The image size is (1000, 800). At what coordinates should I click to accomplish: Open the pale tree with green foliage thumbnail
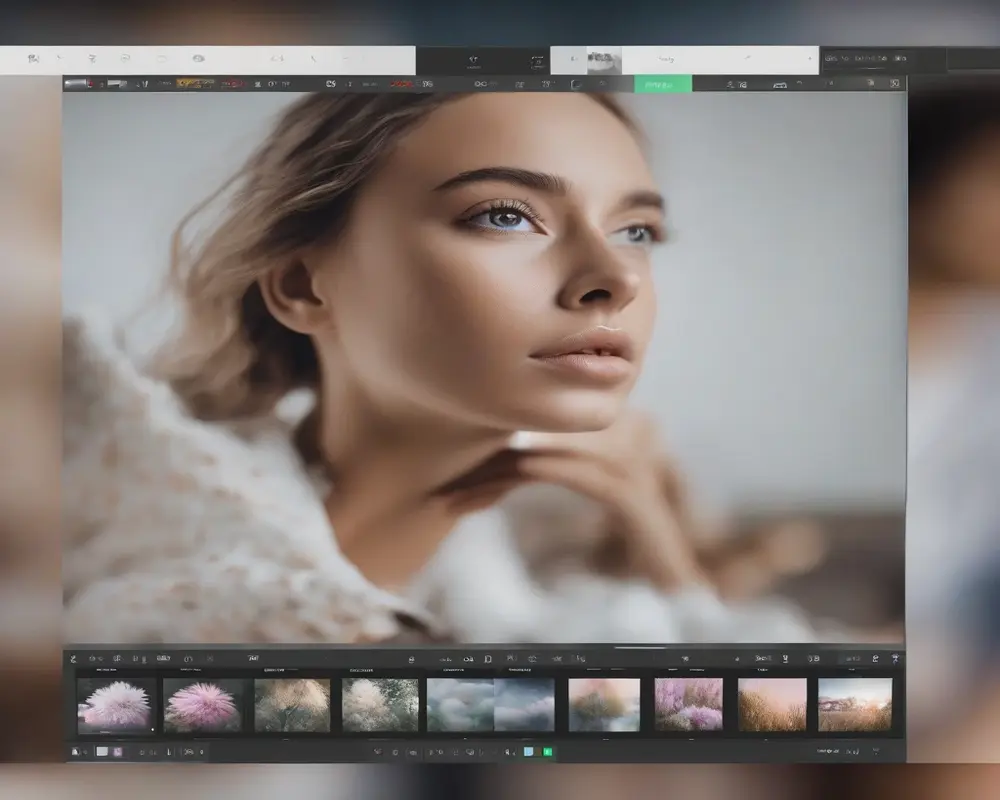(380, 705)
